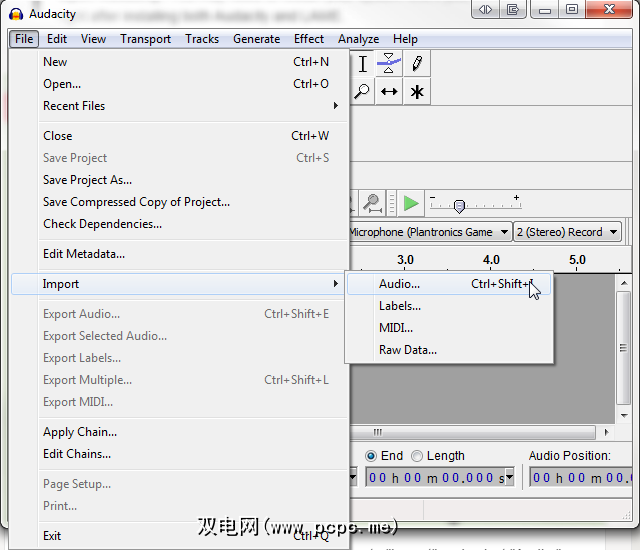
Task: Select the Envelope tool
Action: (x=389, y=63)
